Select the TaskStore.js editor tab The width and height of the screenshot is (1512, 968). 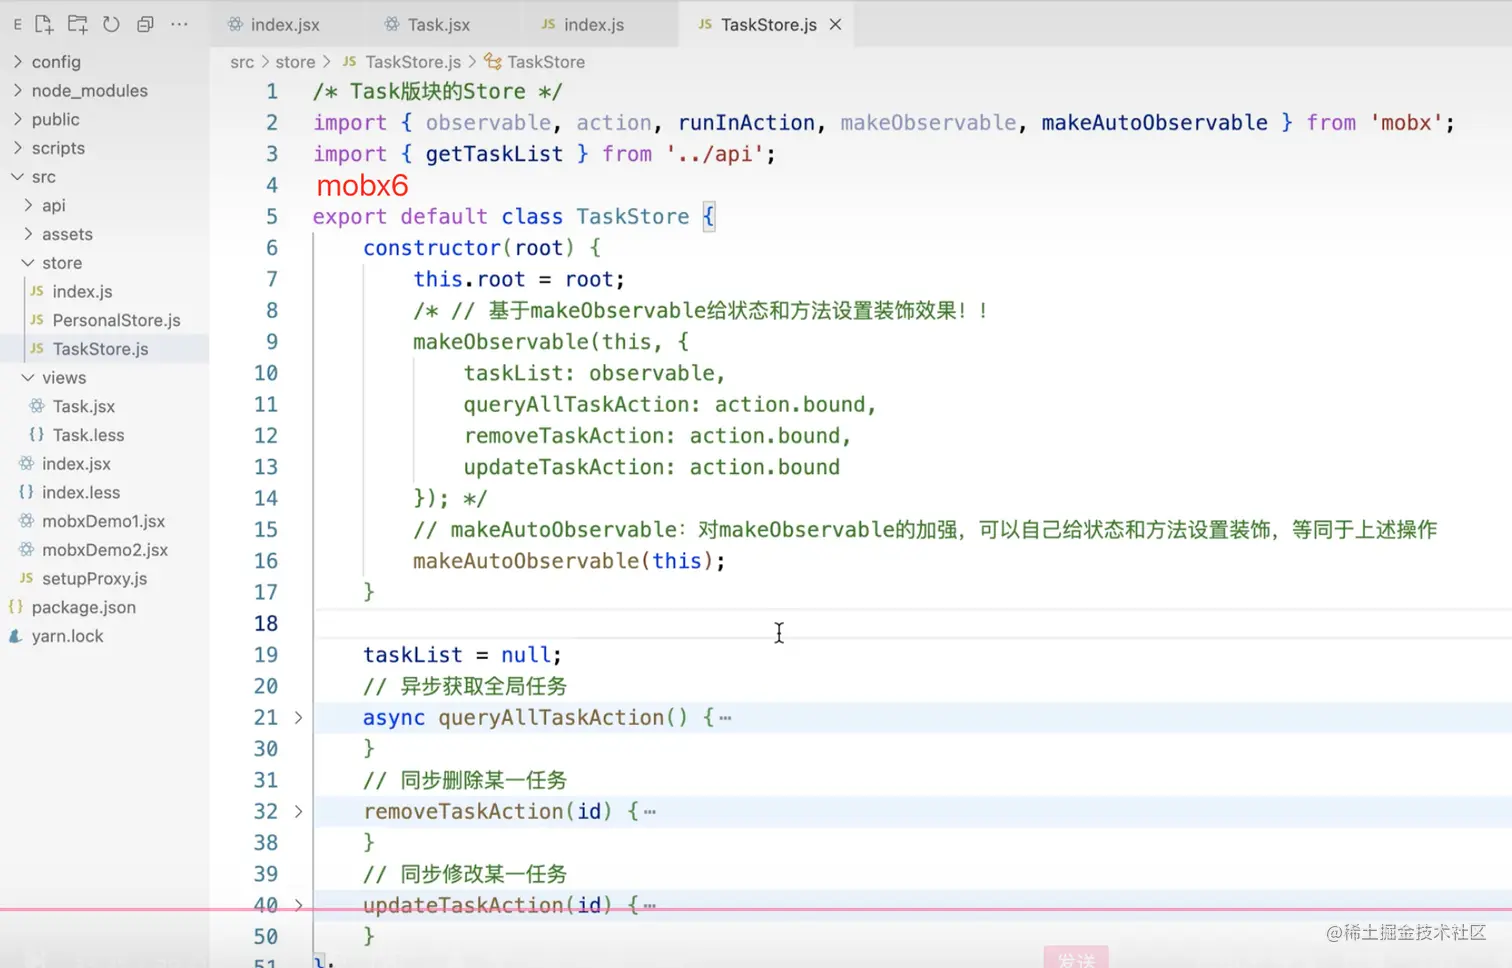(x=768, y=24)
